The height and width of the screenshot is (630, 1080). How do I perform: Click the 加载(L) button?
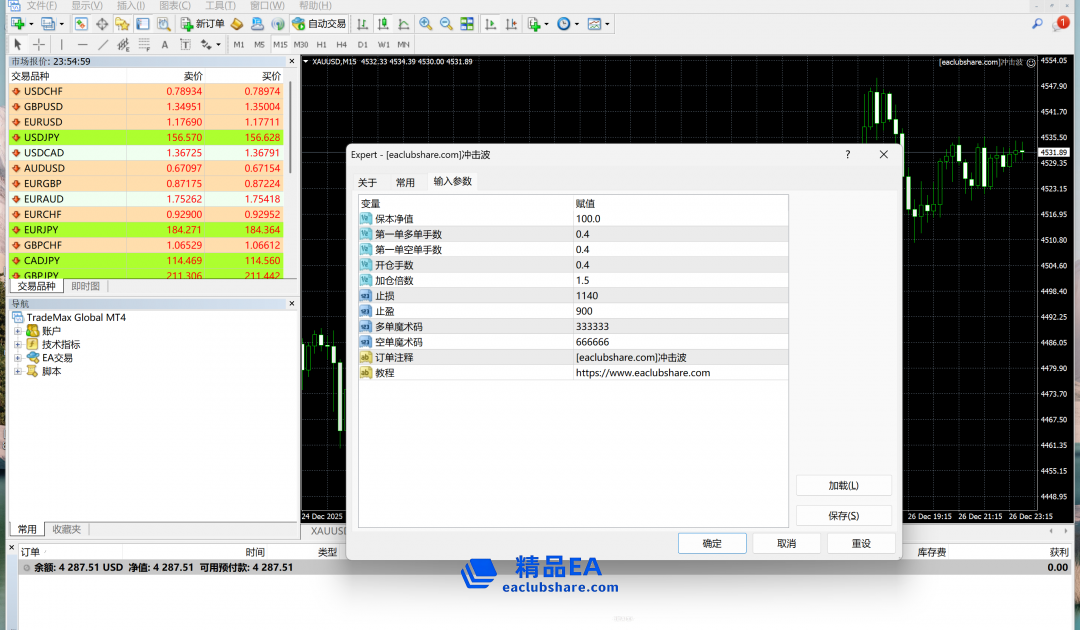tap(843, 485)
